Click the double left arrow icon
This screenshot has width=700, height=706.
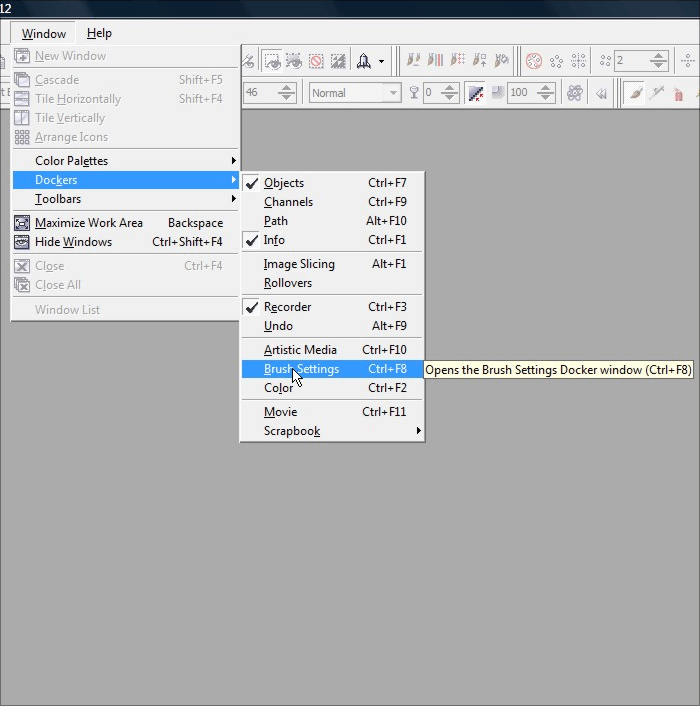(x=602, y=93)
